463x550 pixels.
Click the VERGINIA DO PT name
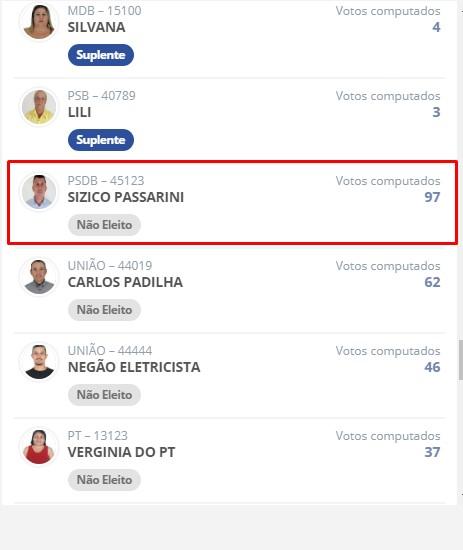click(x=121, y=452)
